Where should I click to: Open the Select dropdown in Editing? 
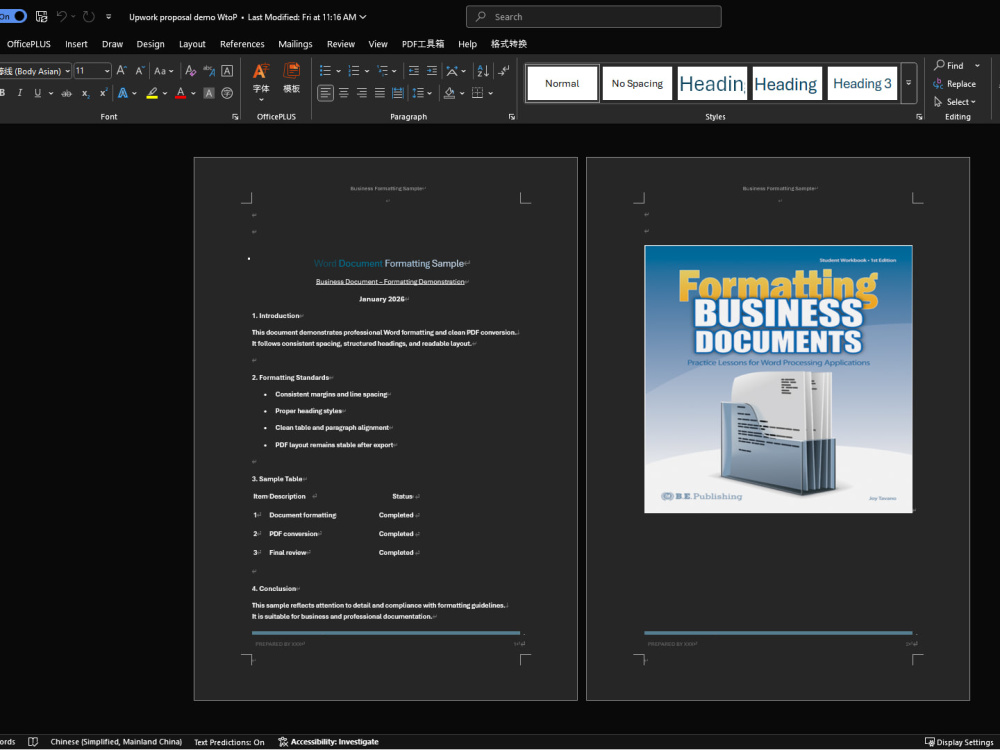(955, 102)
